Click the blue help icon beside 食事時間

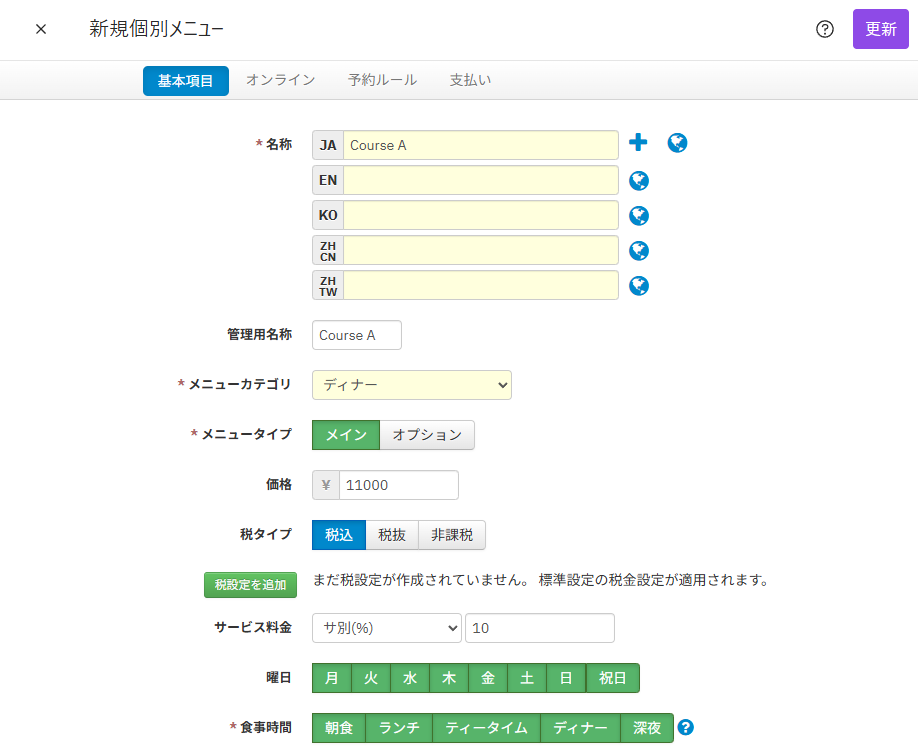pyautogui.click(x=686, y=727)
